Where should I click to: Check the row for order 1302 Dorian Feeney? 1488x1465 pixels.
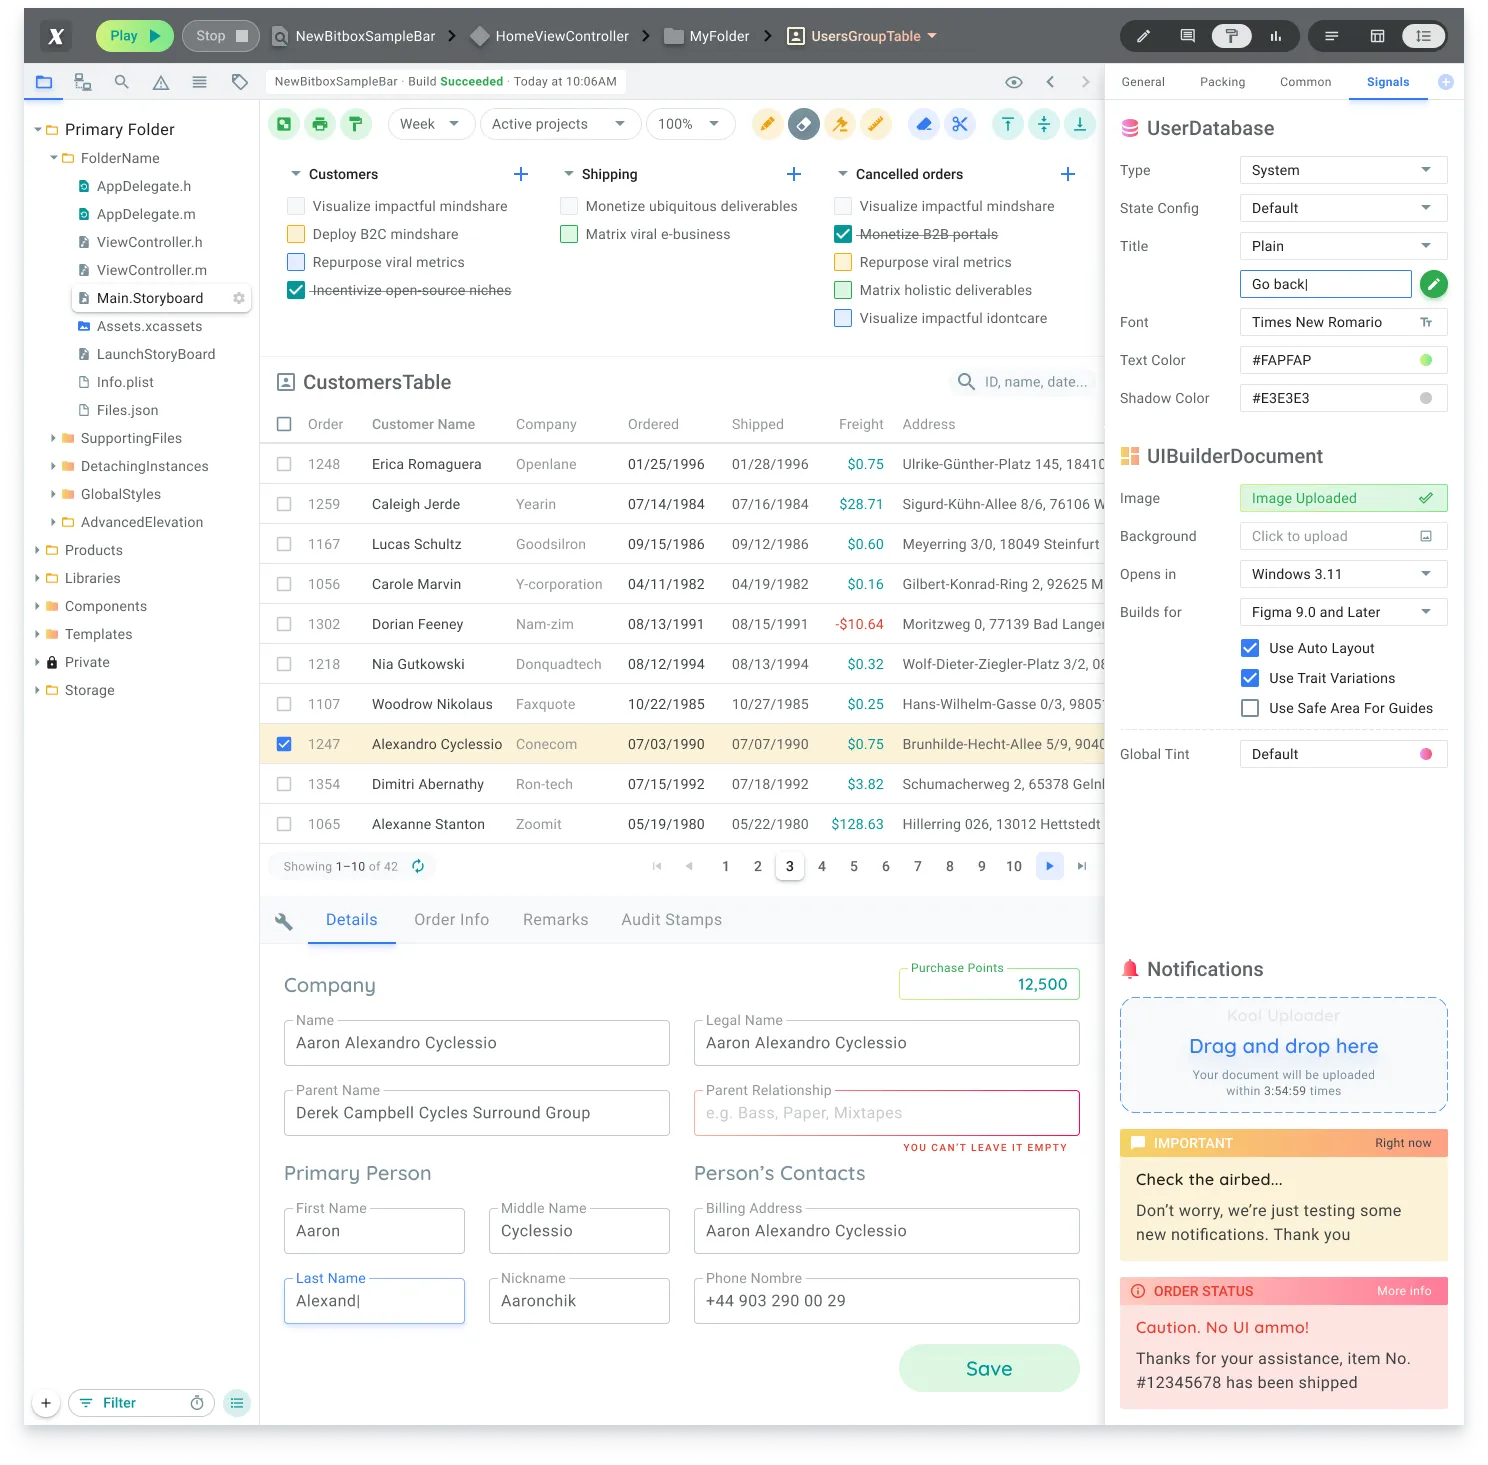tap(284, 623)
